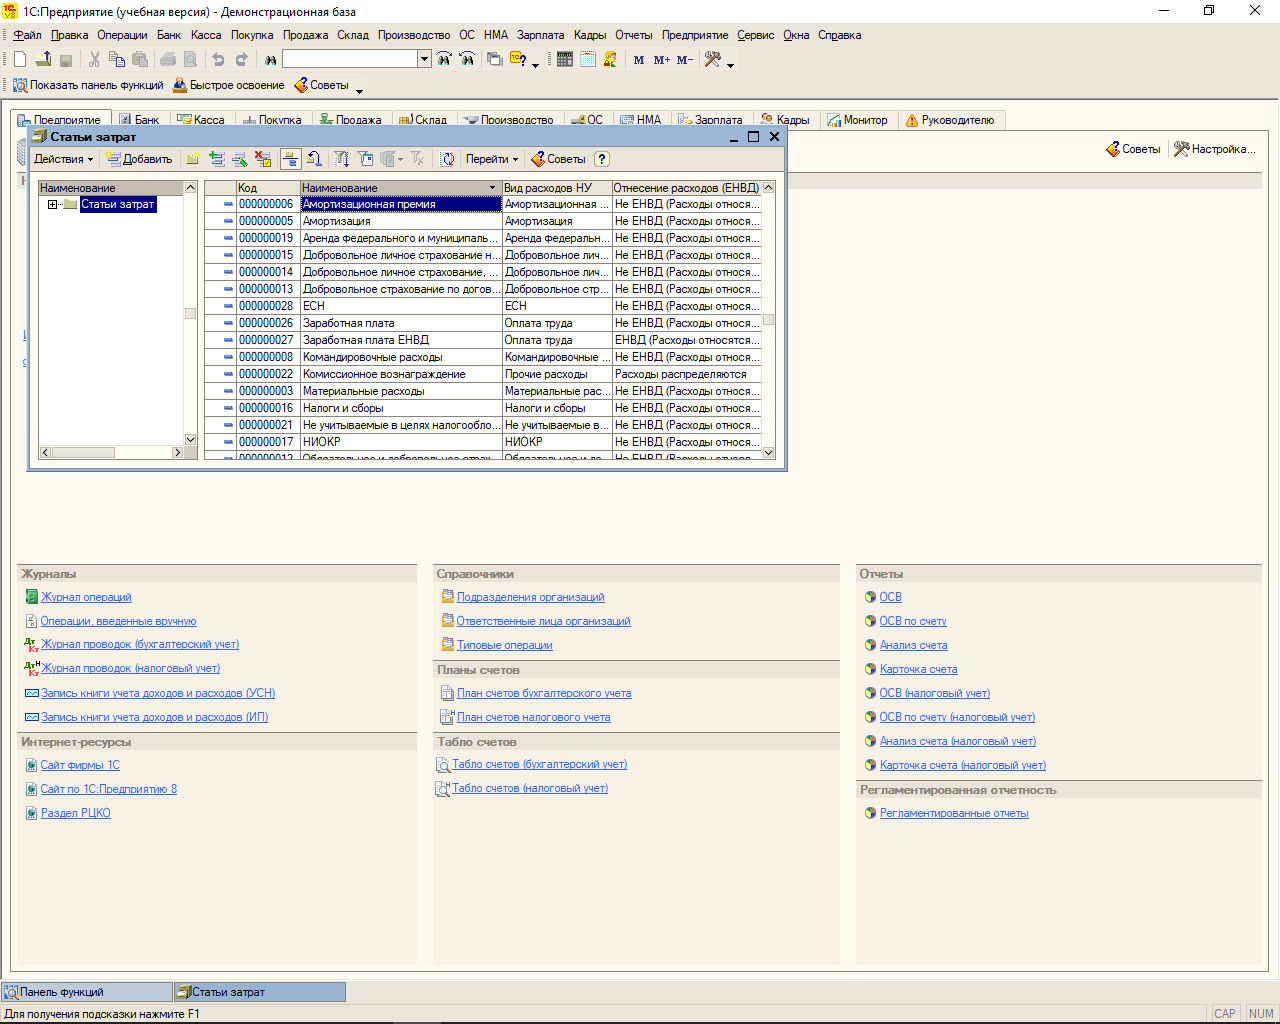Open Регламентированные отчеты link
Image resolution: width=1280 pixels, height=1024 pixels.
point(954,813)
